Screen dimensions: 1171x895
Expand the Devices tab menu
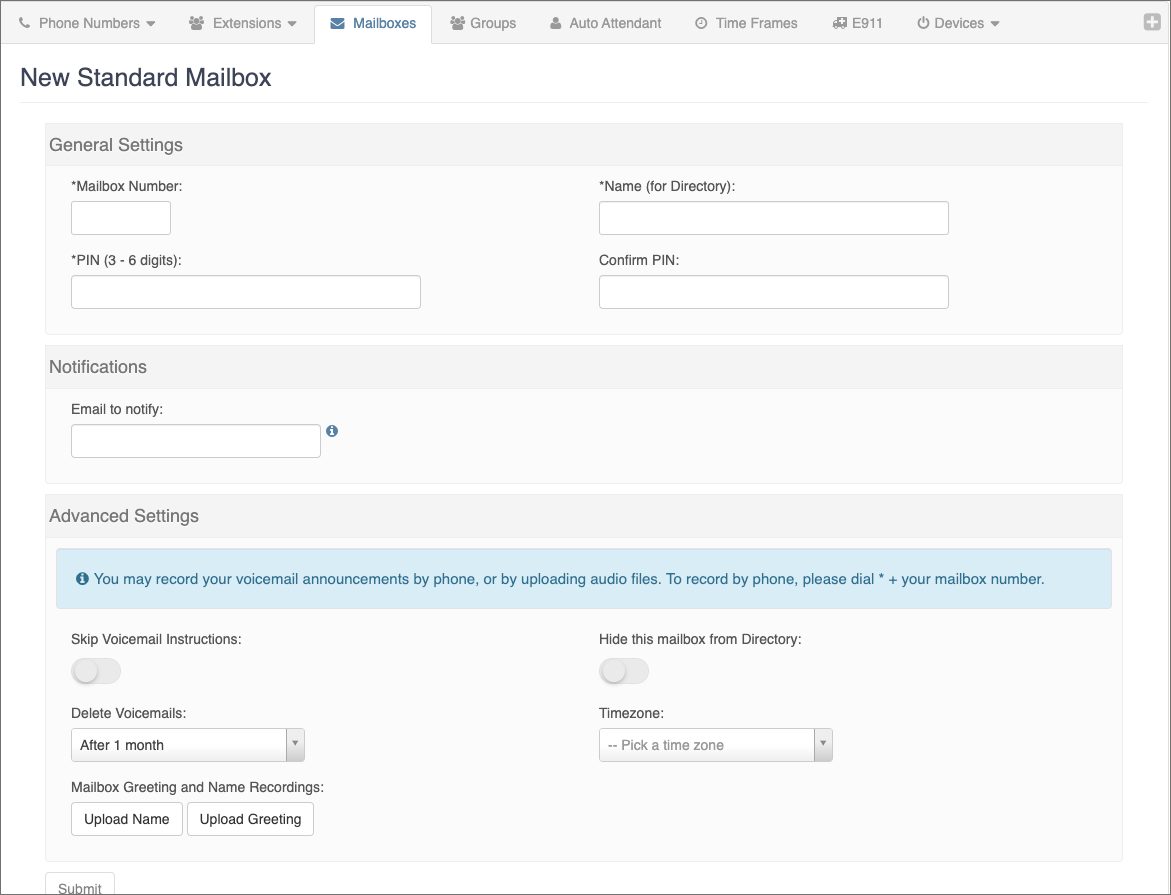958,23
